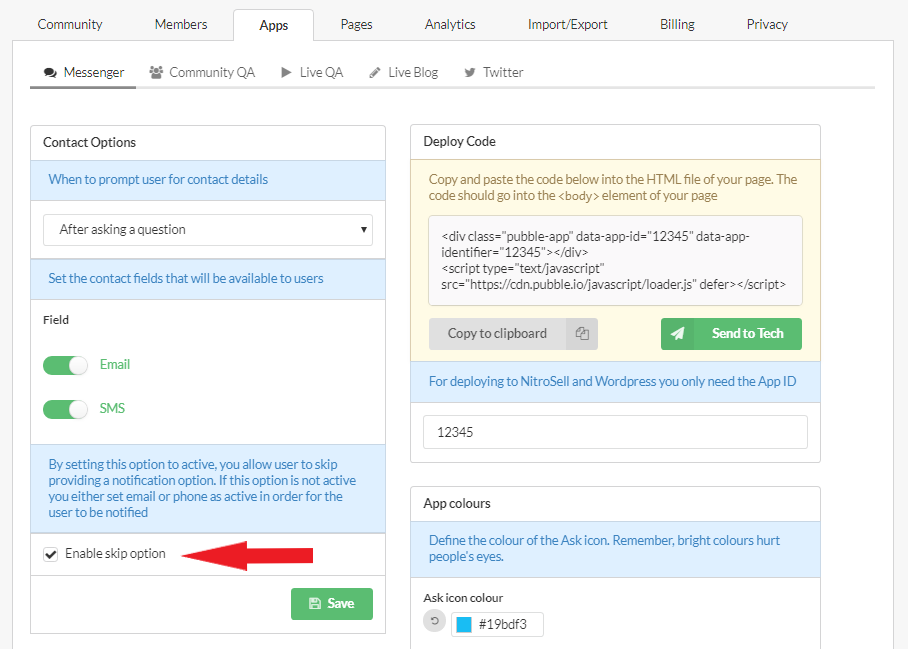Click the Live Blog pencil icon
This screenshot has width=908, height=649.
click(x=375, y=72)
